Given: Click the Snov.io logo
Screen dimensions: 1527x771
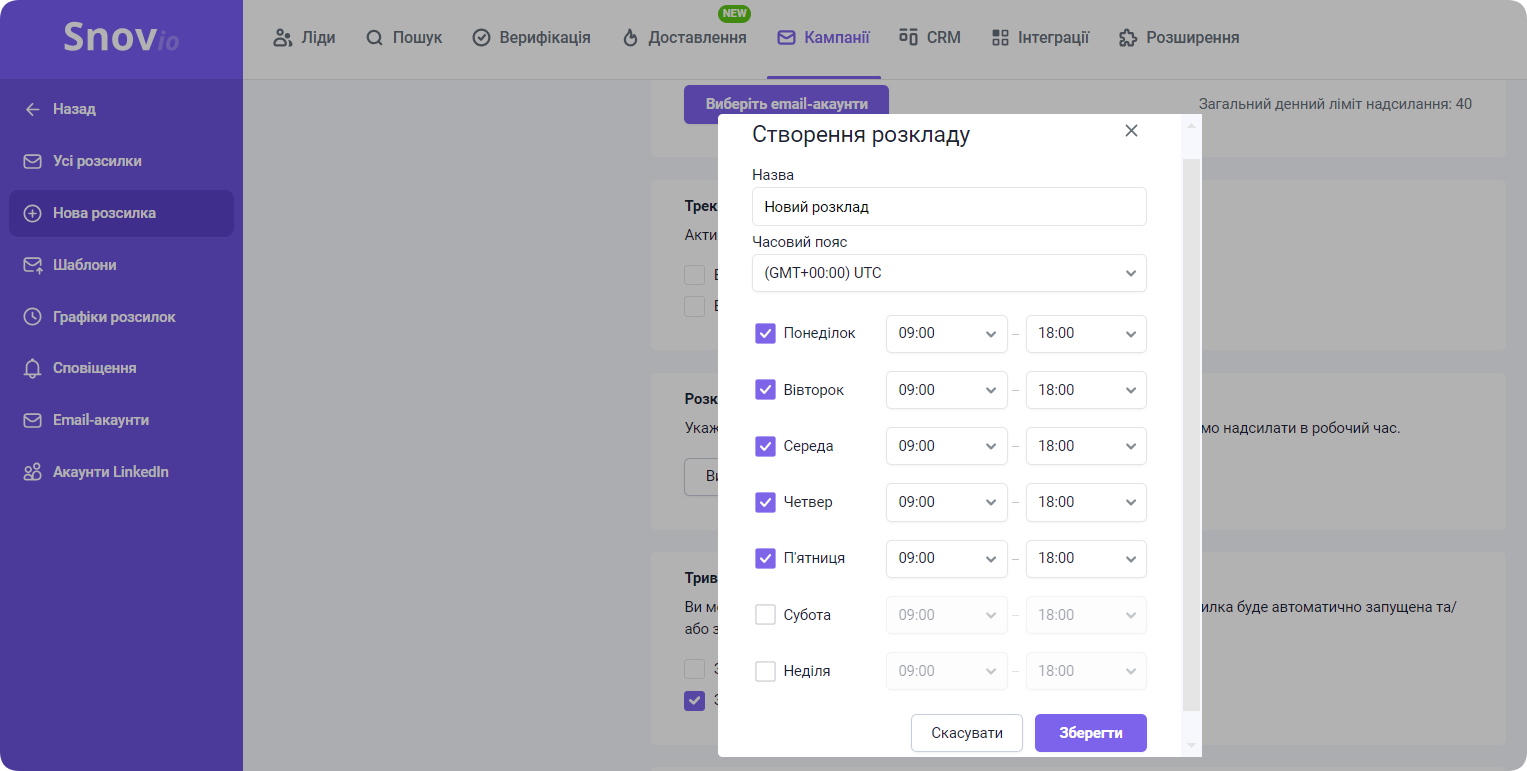Looking at the screenshot, I should 121,38.
